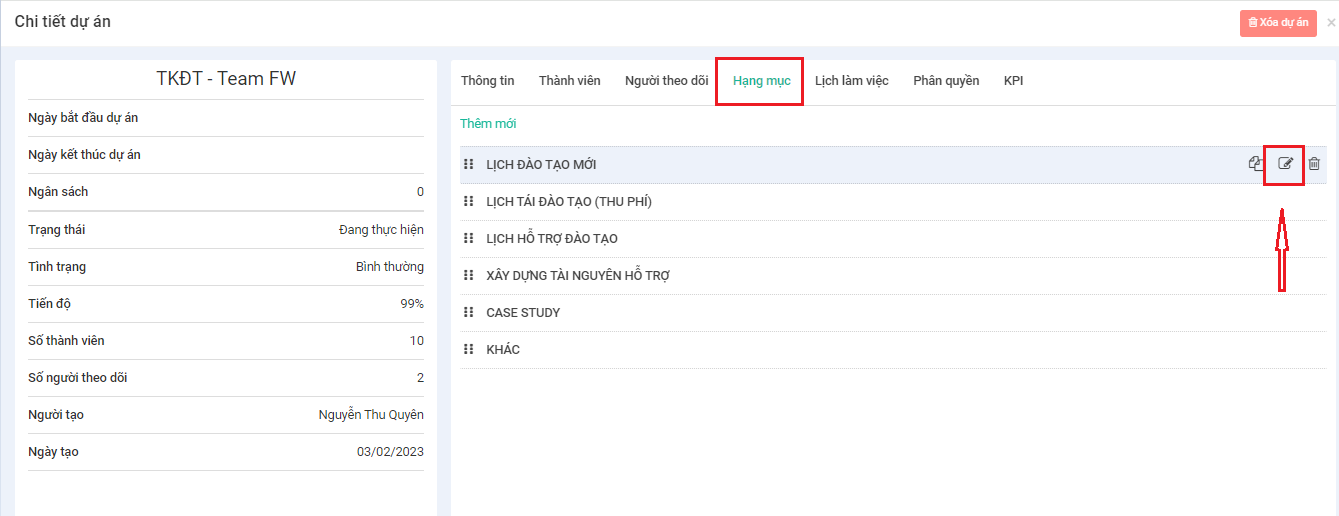Select the Hạng mục tab
Screen dimensions: 1339x516
click(761, 81)
